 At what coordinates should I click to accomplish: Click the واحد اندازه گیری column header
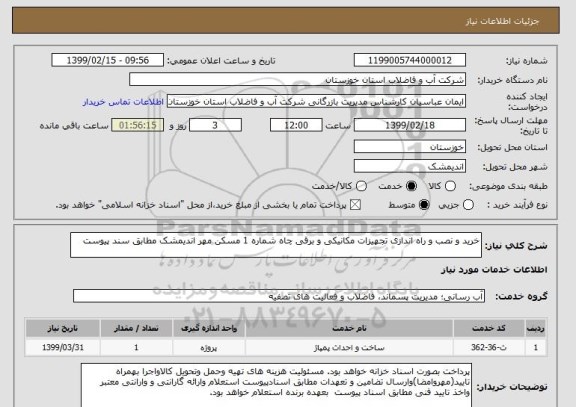click(x=209, y=328)
